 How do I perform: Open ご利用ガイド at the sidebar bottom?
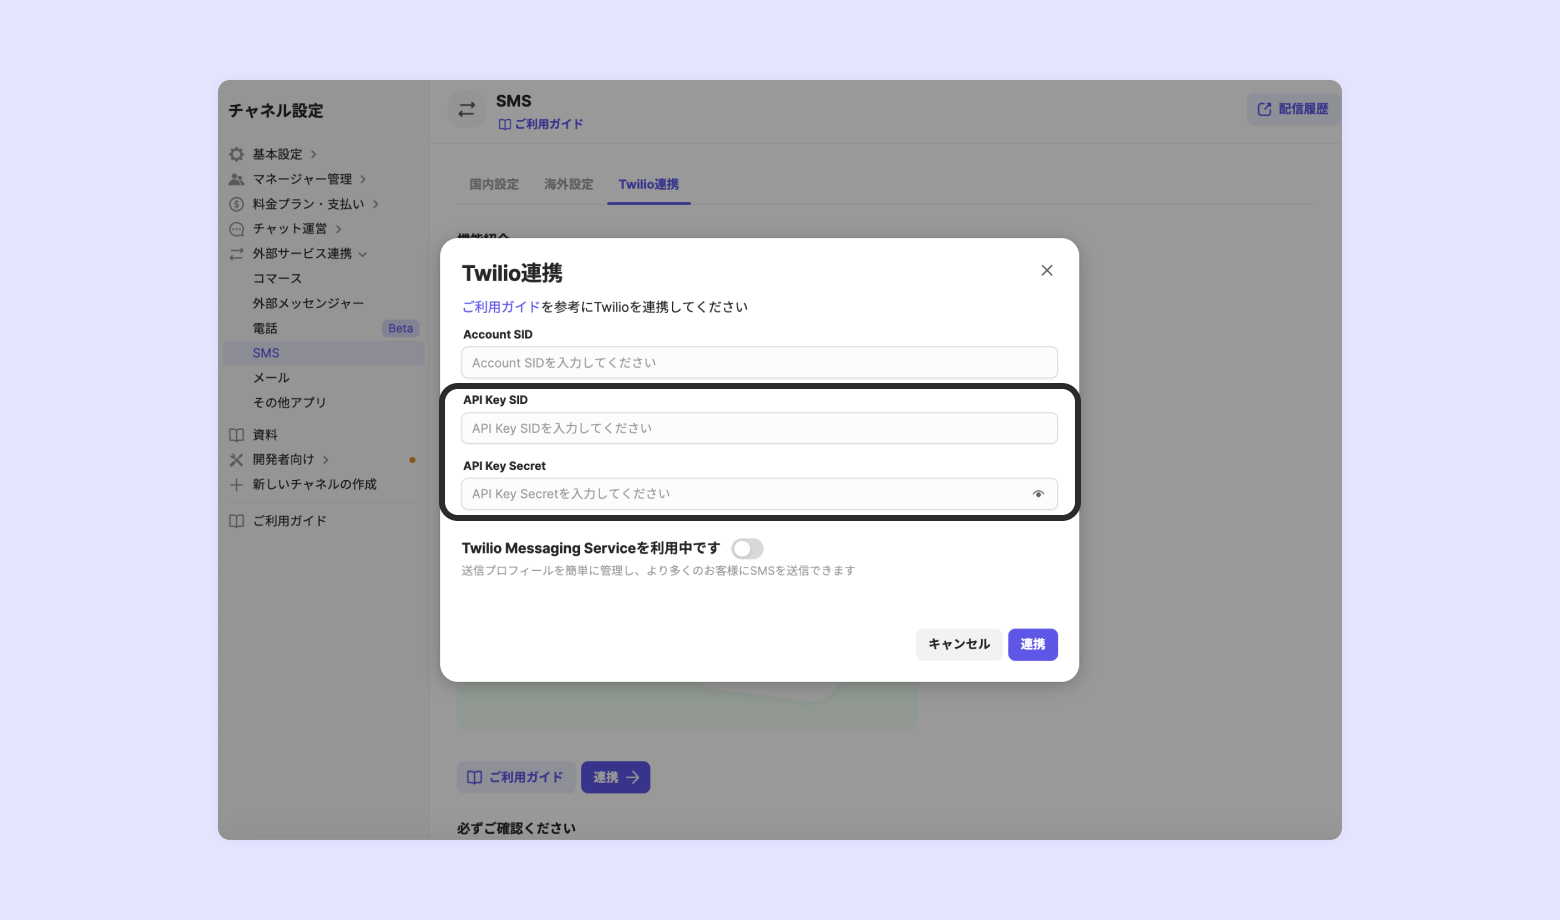pyautogui.click(x=289, y=521)
